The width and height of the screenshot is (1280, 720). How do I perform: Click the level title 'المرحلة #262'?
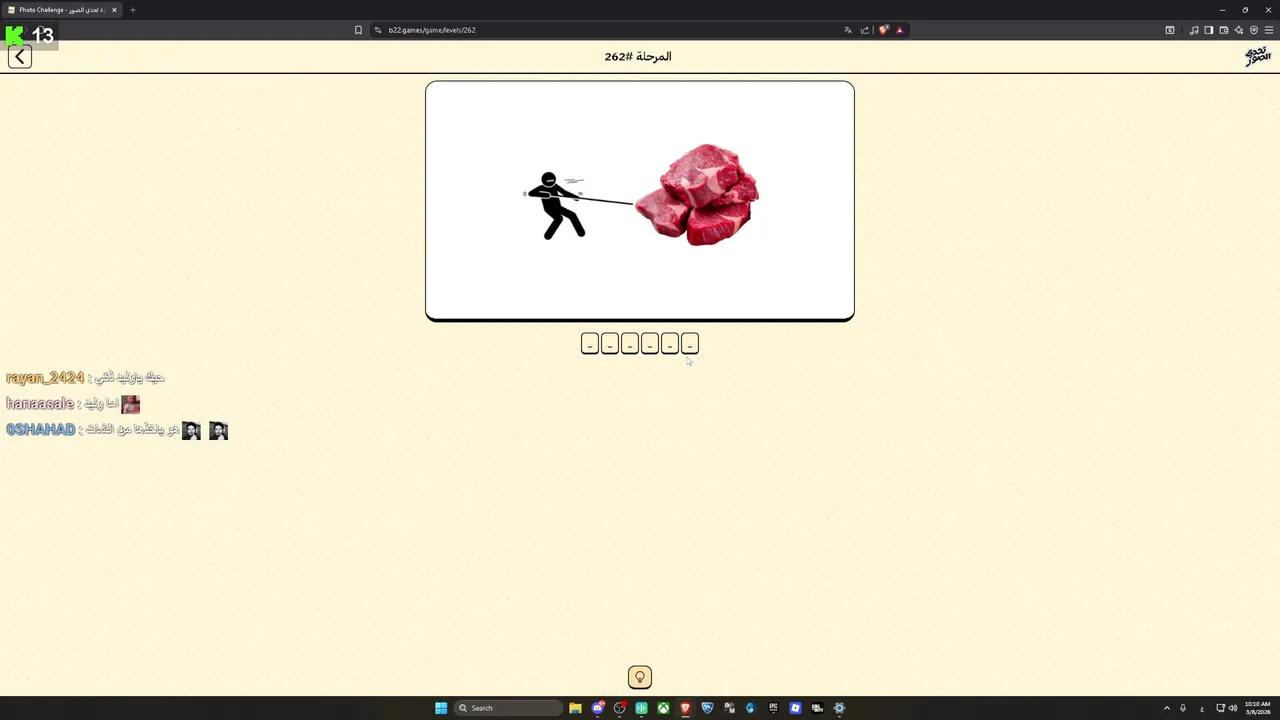[638, 57]
